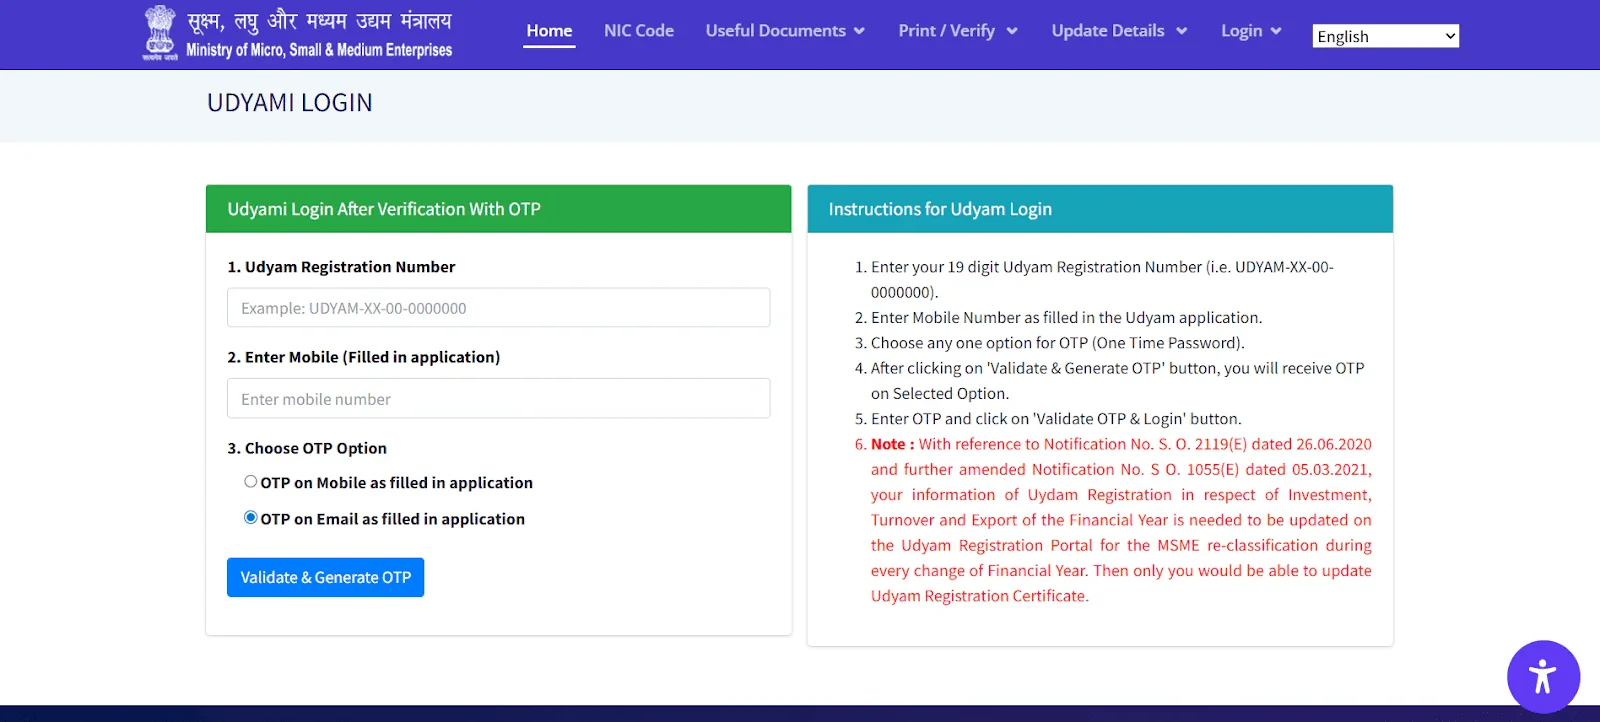The width and height of the screenshot is (1600, 722).
Task: Focus the Udyam Registration Number field
Action: click(x=498, y=308)
